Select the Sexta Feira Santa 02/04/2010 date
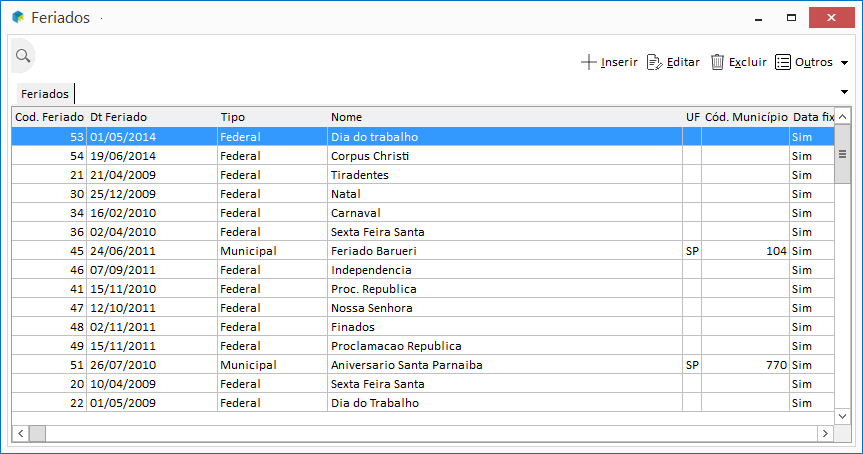 pyautogui.click(x=123, y=232)
